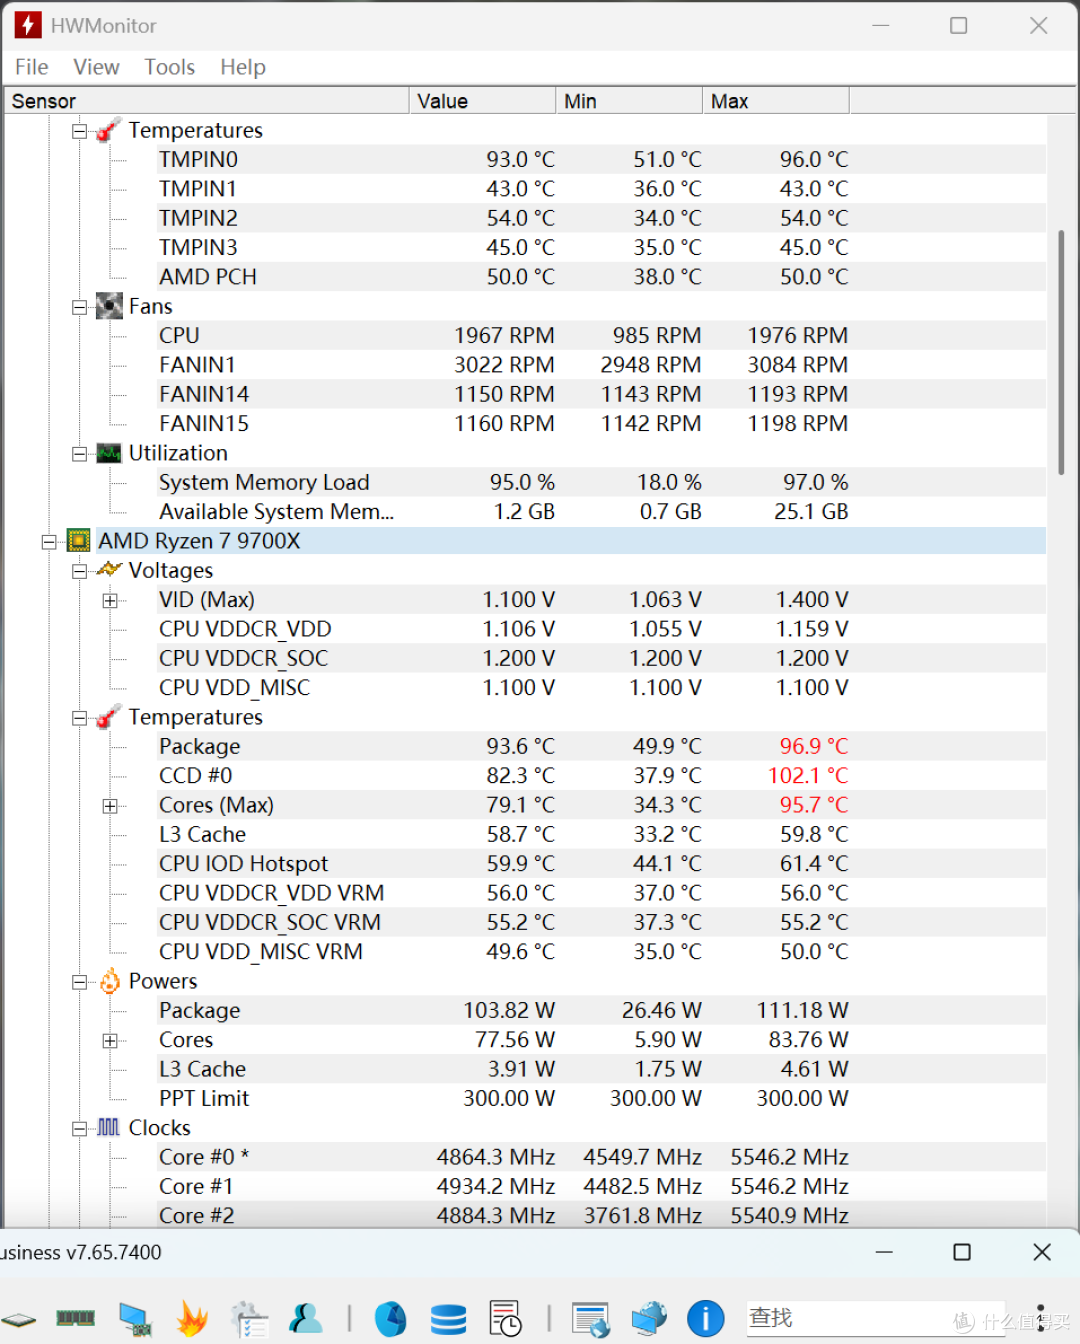1080x1344 pixels.
Task: Open the three-dot more options menu
Action: tap(1041, 1318)
